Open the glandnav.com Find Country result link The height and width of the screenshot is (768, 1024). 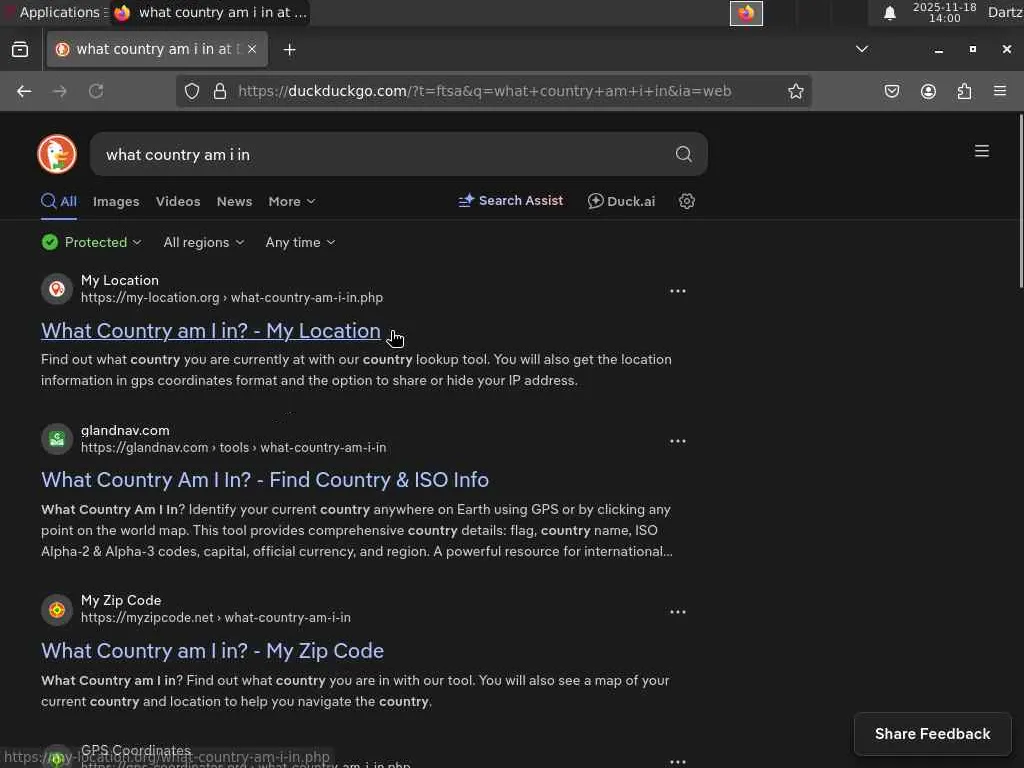coord(265,480)
